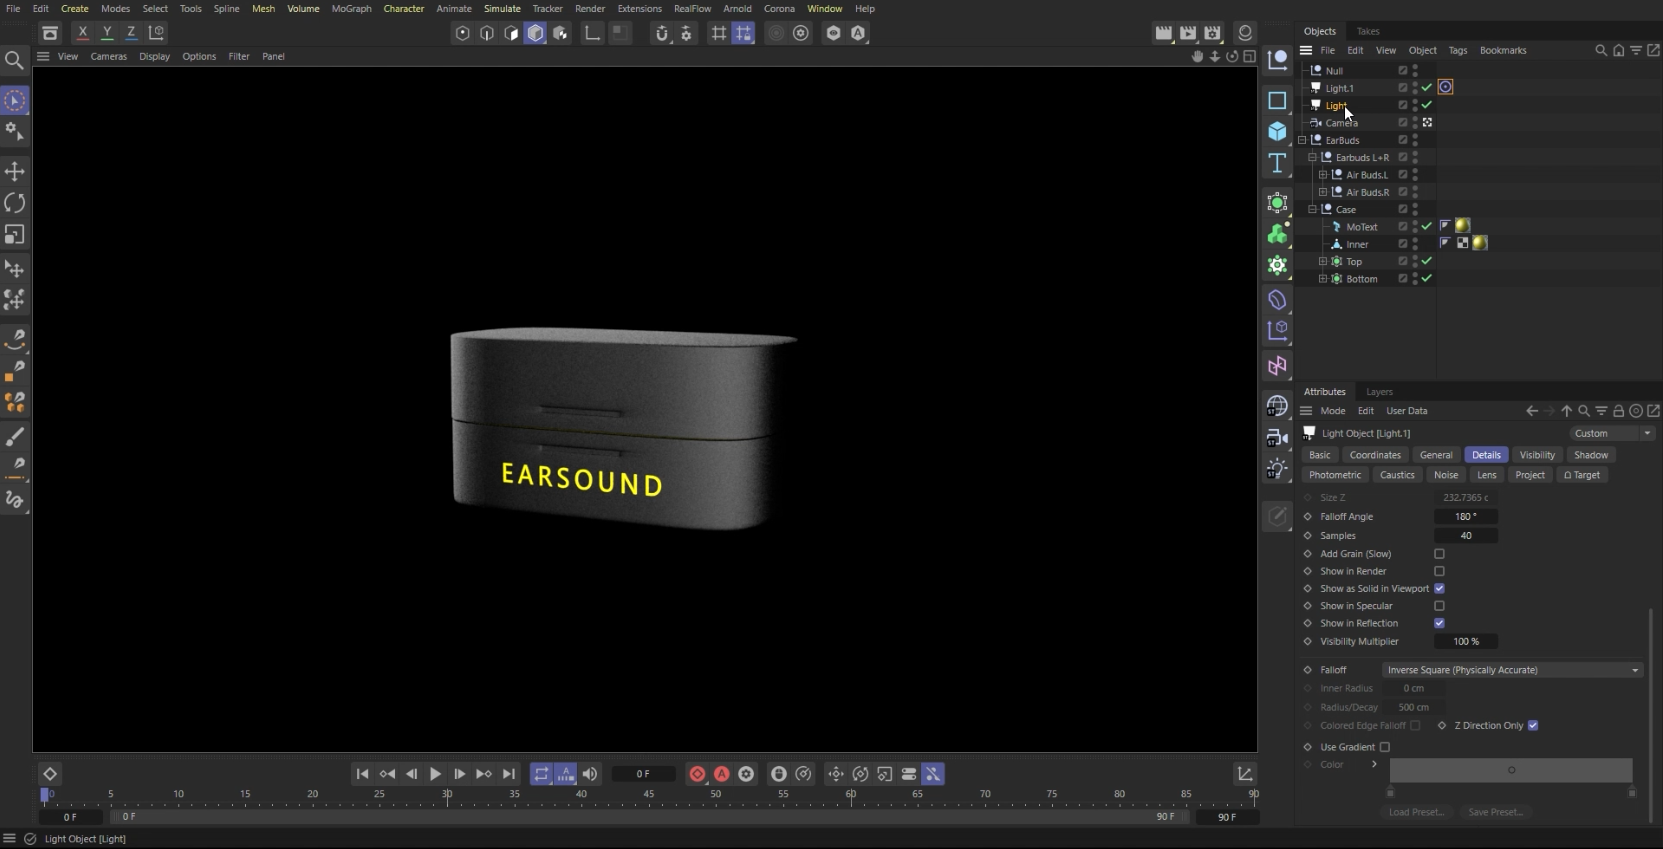This screenshot has width=1663, height=849.
Task: Collapse Earbuds L+R group
Action: click(x=1312, y=157)
